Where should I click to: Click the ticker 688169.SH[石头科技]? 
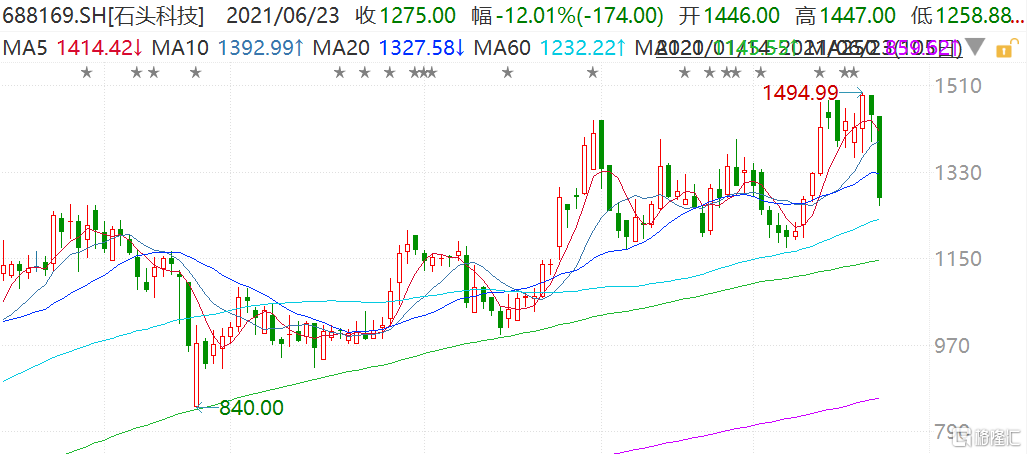103,14
